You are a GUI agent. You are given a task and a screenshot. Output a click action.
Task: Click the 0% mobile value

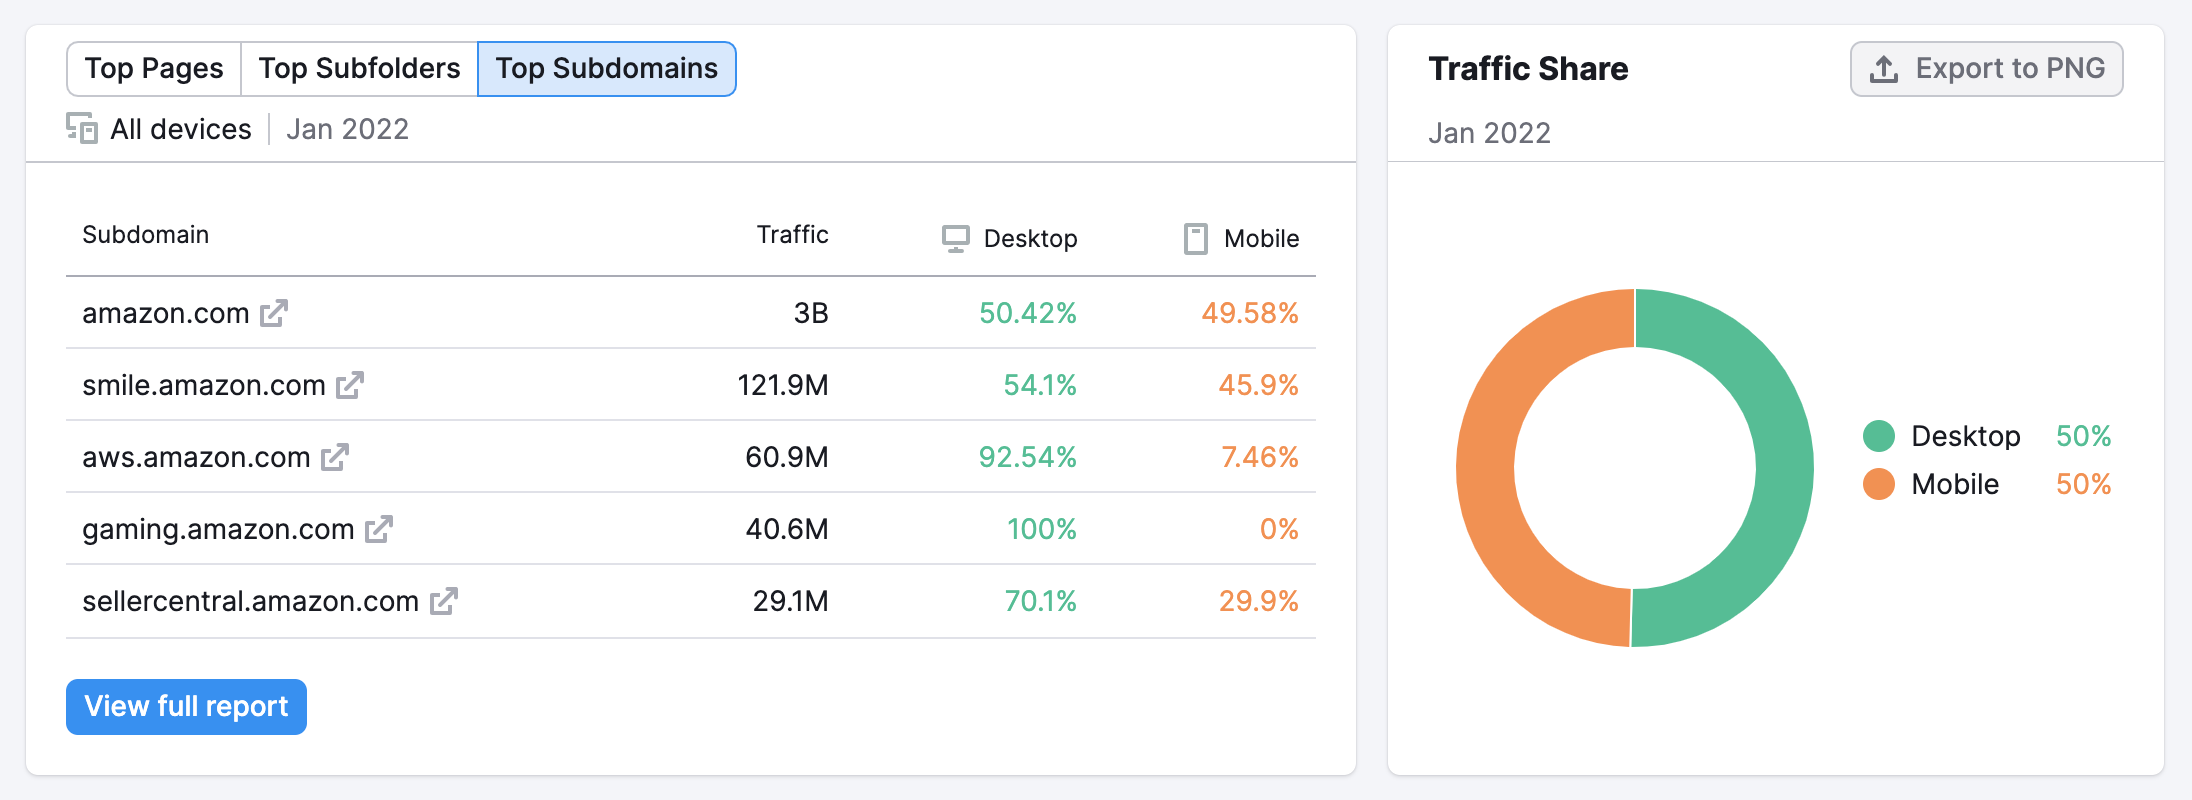(1279, 529)
